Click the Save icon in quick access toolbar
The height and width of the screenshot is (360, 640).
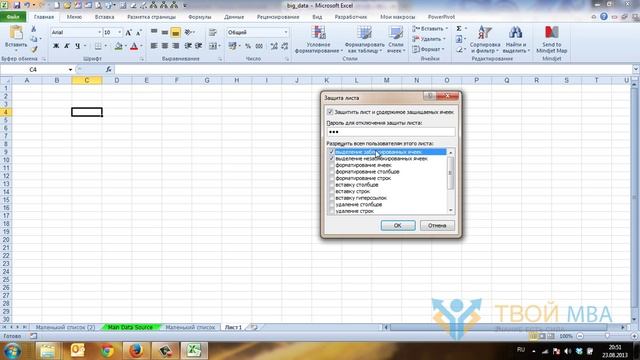17,5
